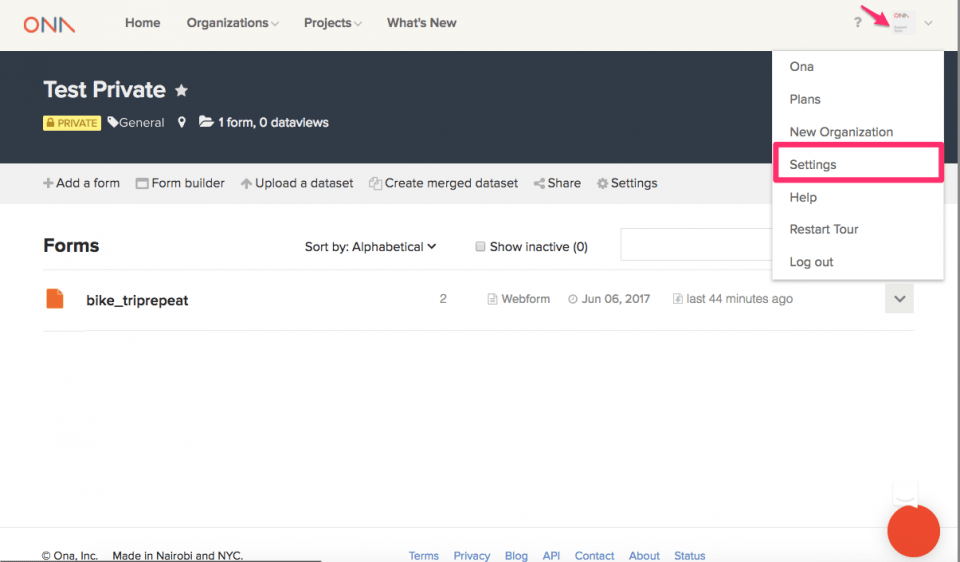The image size is (960, 562).
Task: Open the Terms footer link
Action: coord(424,555)
